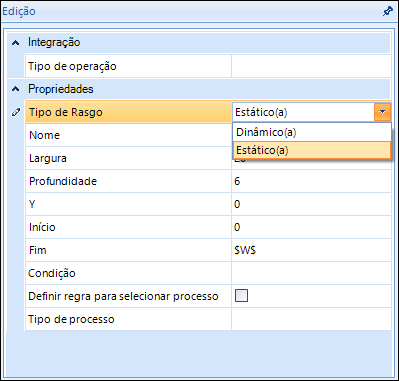Image resolution: width=399 pixels, height=381 pixels.
Task: Click the Estático(a) combo box text
Action: click(261, 112)
